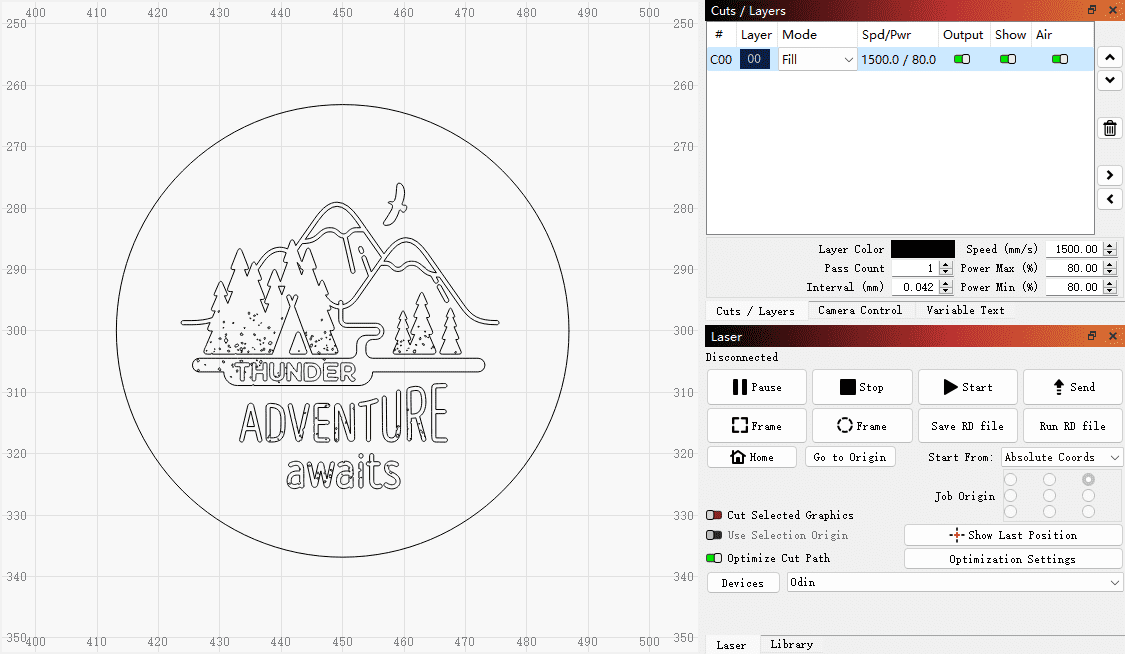Switch to the Laser tab
The image size is (1125, 654).
[x=731, y=645]
